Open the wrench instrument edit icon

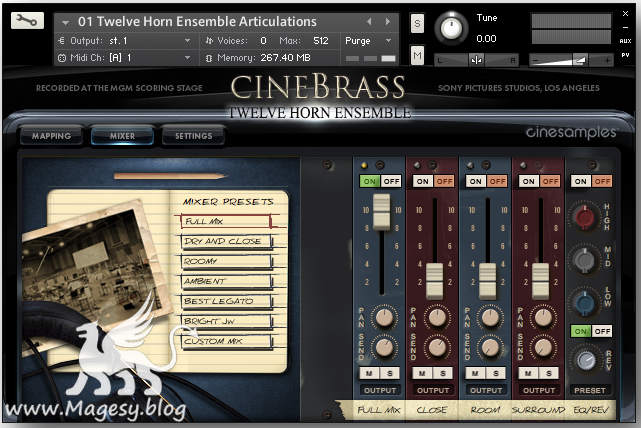27,20
